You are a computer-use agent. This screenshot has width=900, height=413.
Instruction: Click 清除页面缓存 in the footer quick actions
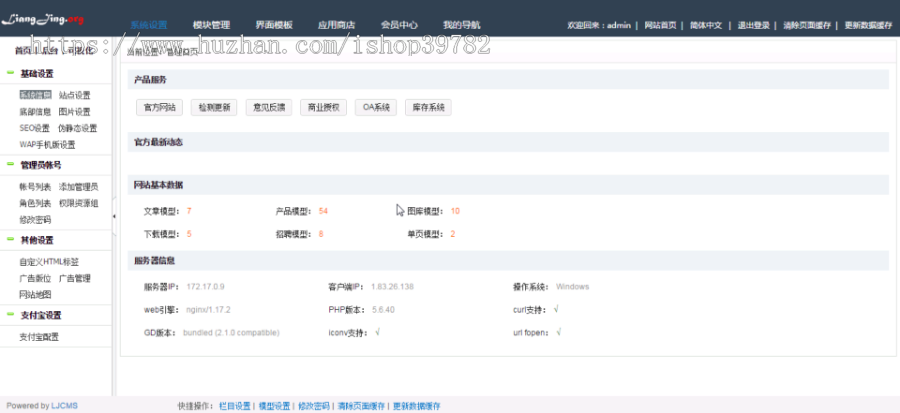pos(362,406)
